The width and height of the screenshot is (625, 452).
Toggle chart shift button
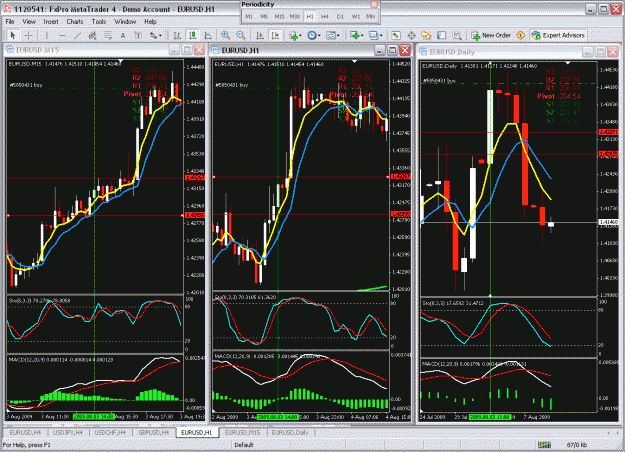(x=275, y=35)
